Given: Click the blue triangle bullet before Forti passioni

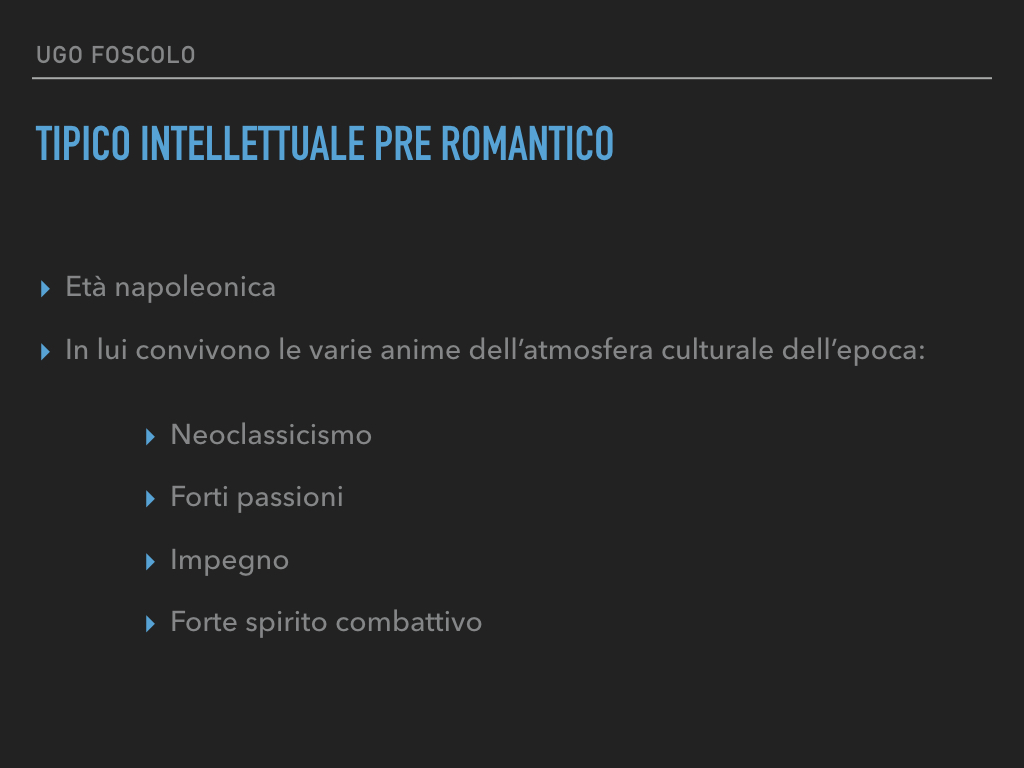Looking at the screenshot, I should coord(150,499).
